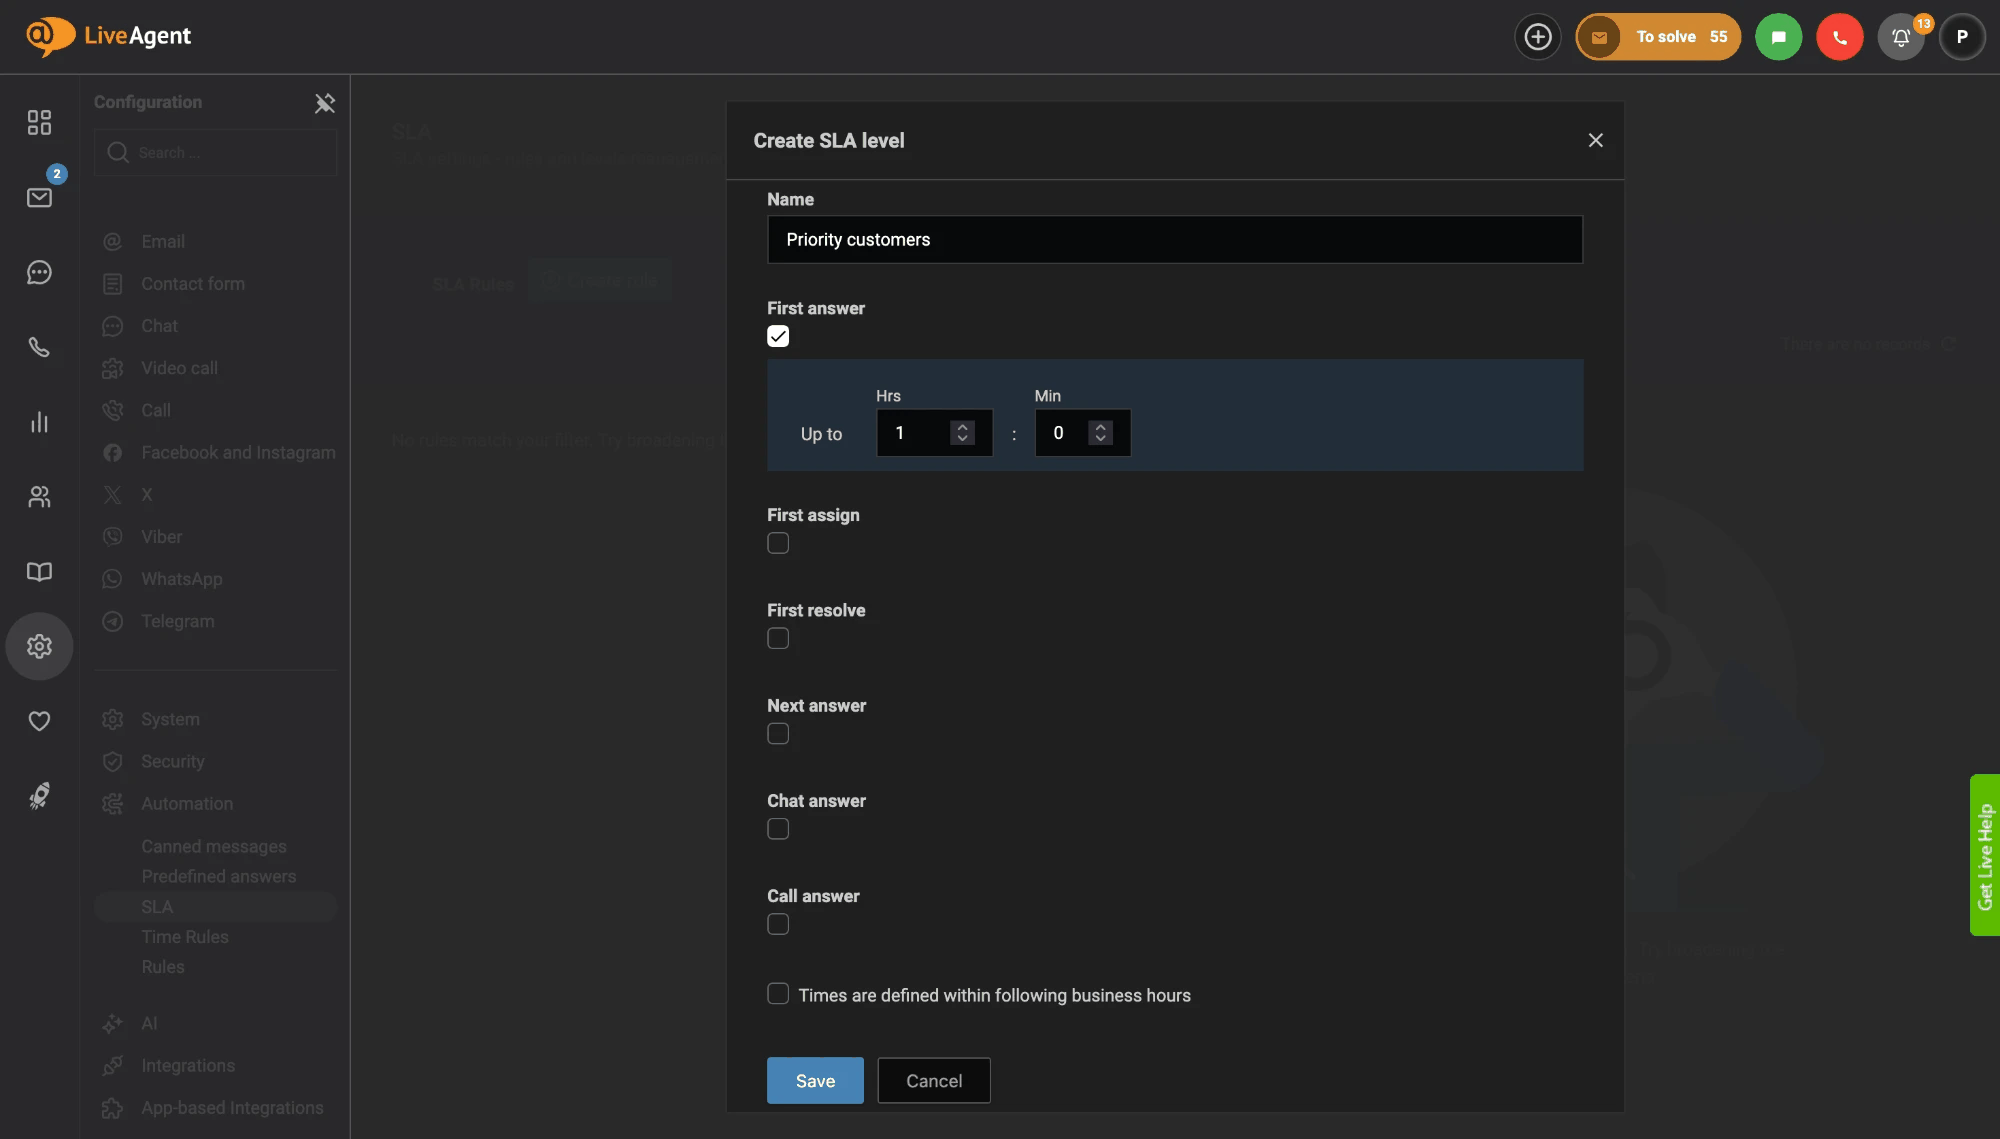Select the configuration gear icon in sidebar
The width and height of the screenshot is (2000, 1139).
point(39,646)
